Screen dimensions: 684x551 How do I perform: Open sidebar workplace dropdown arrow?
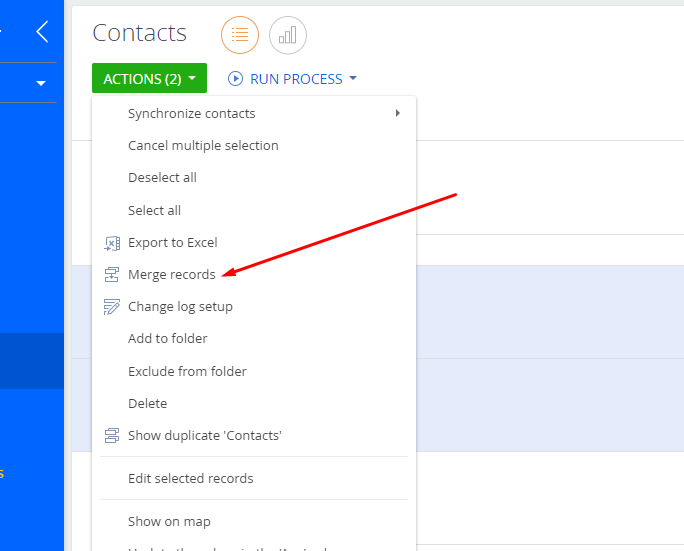coord(41,83)
